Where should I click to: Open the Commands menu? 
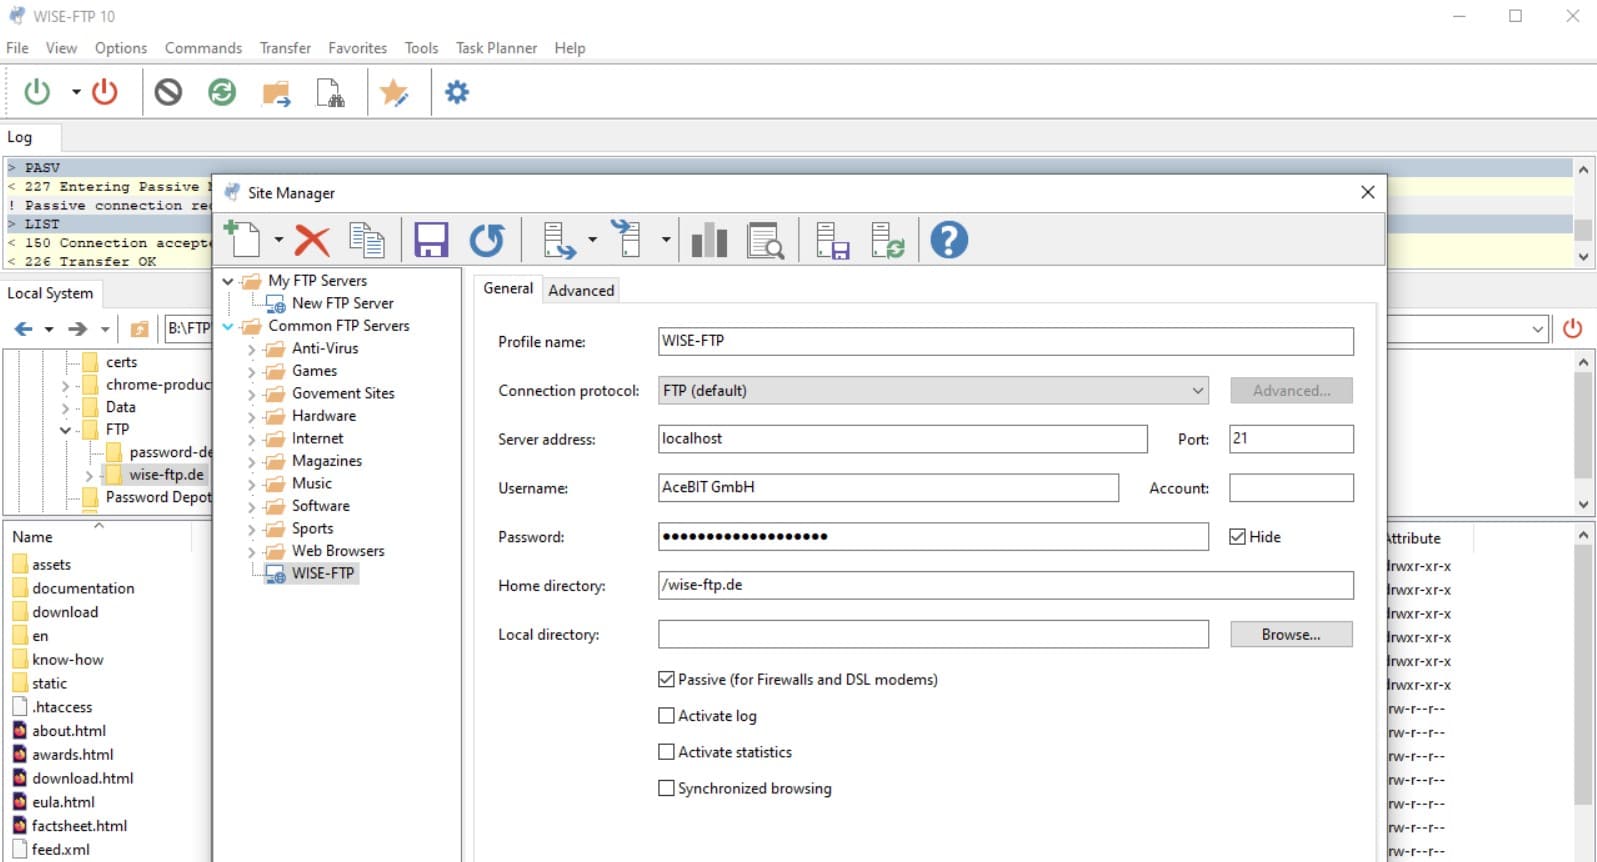(x=203, y=48)
